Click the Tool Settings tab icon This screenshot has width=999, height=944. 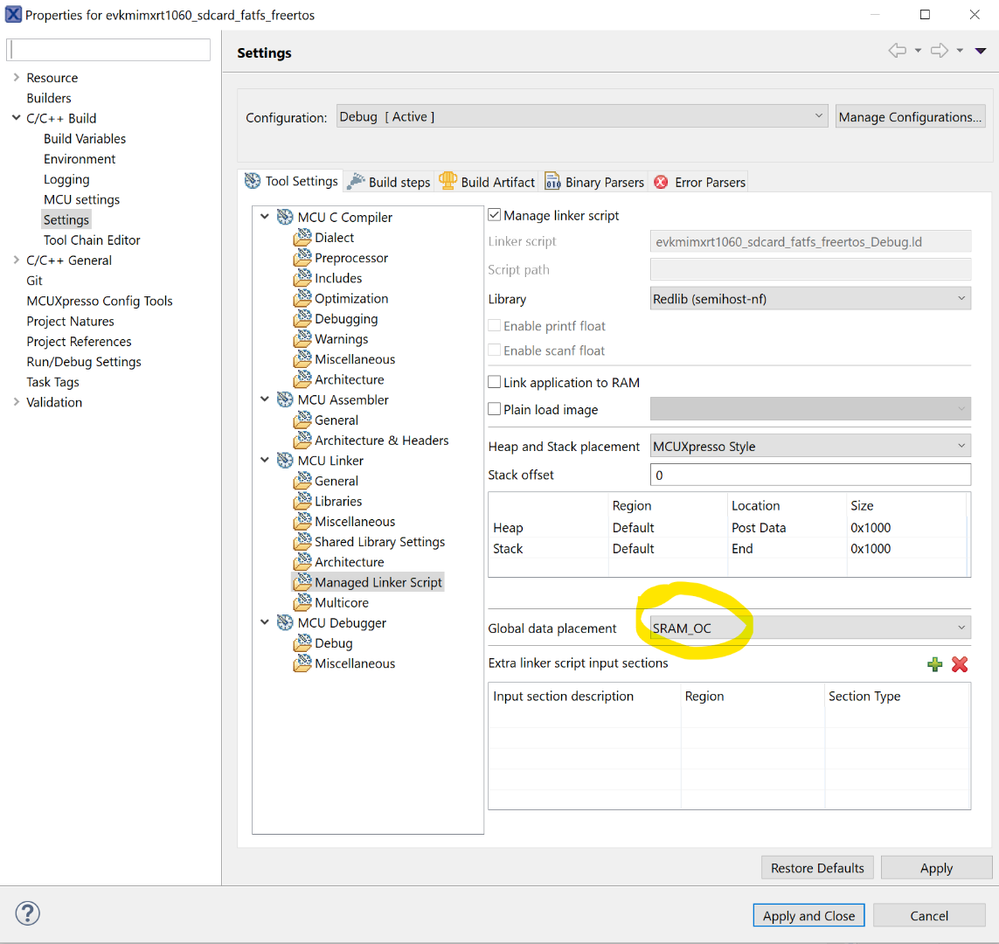[252, 181]
